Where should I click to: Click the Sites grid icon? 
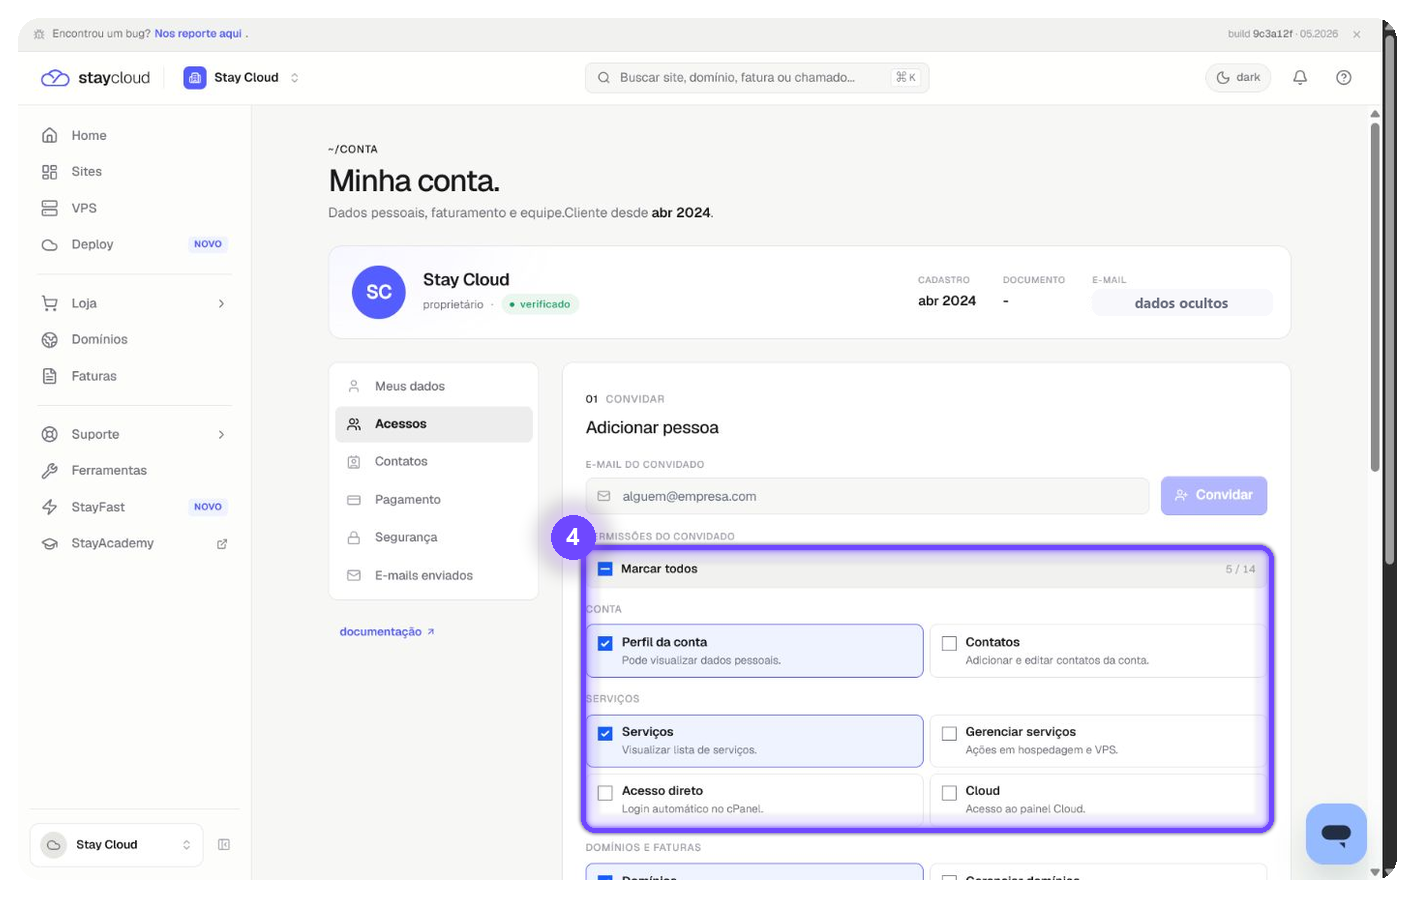[49, 172]
